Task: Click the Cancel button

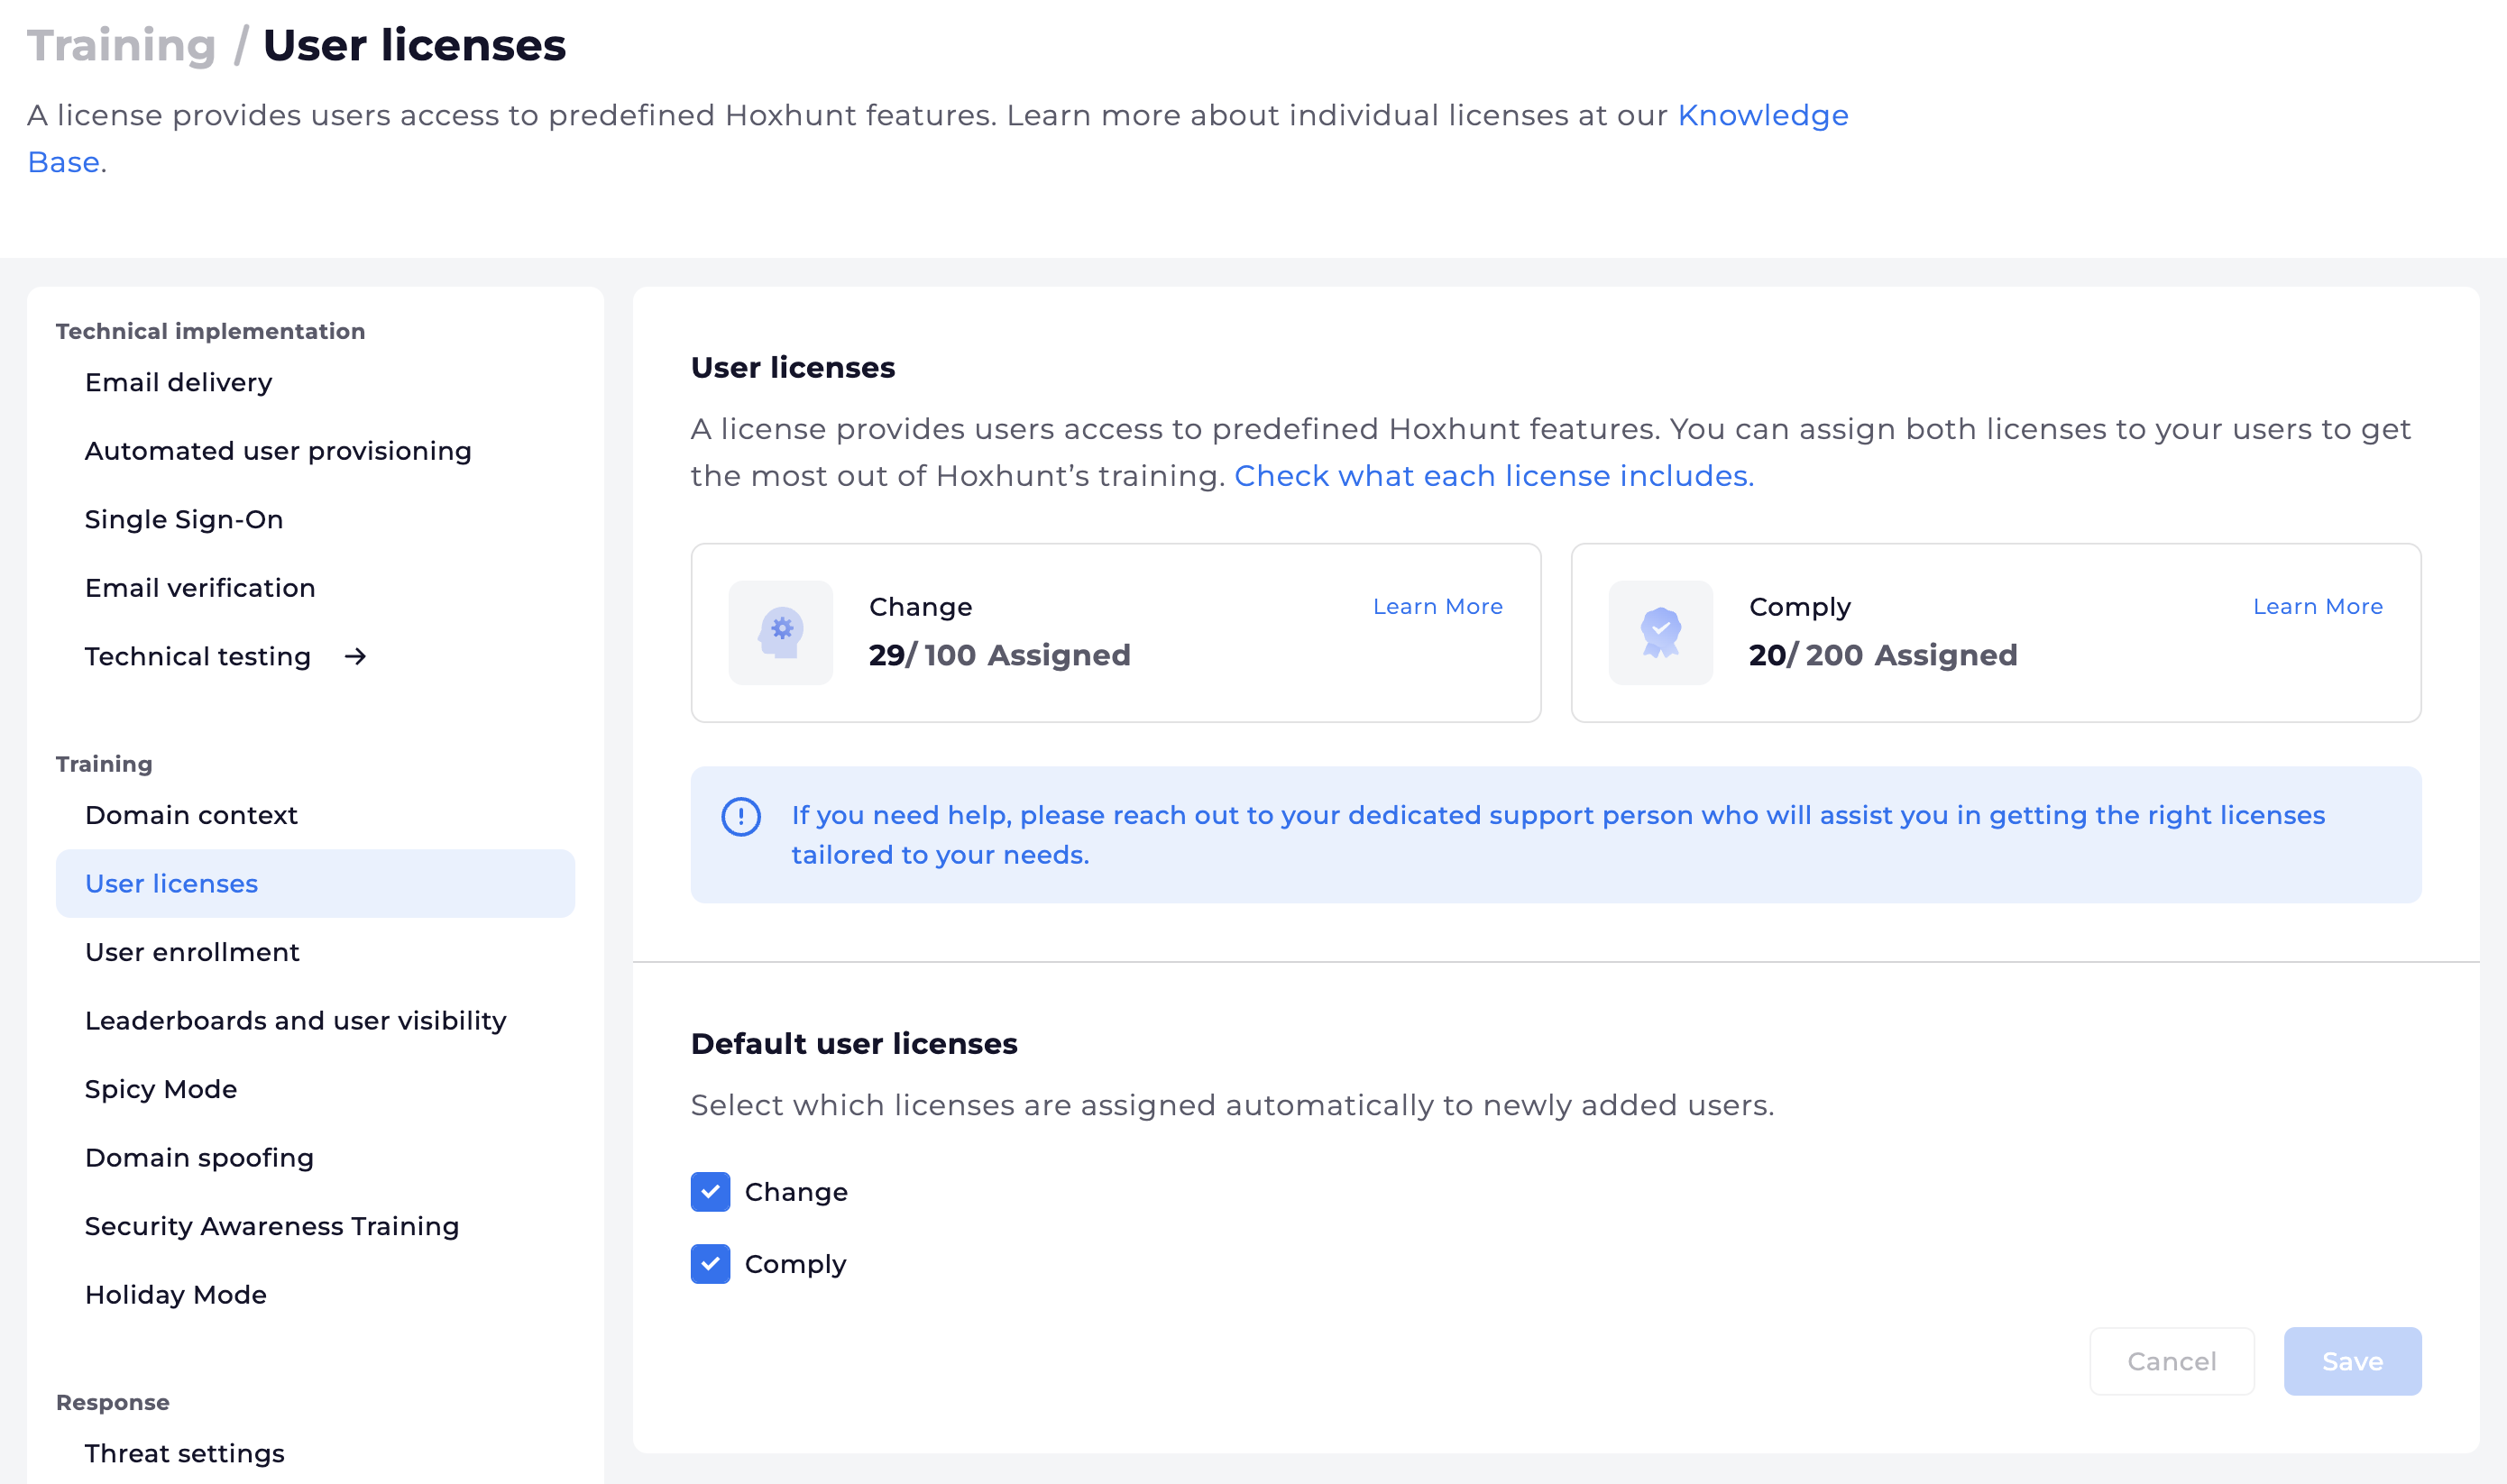Action: pyautogui.click(x=2172, y=1361)
